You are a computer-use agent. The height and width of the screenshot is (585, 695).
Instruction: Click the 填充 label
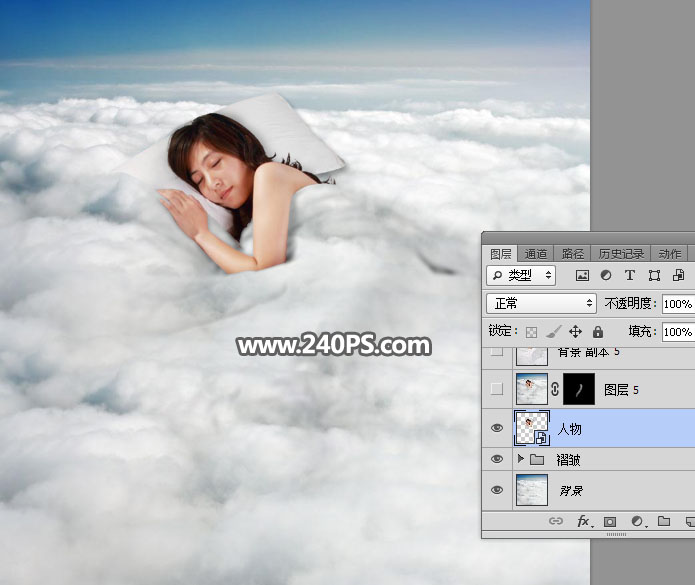(642, 331)
